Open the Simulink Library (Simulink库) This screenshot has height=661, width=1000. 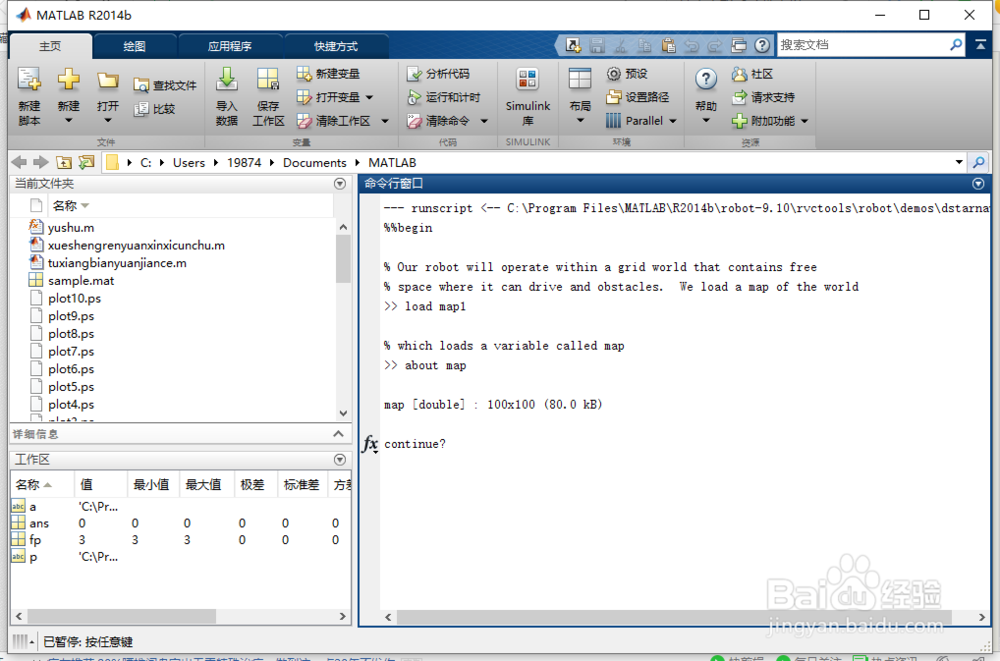[x=527, y=97]
